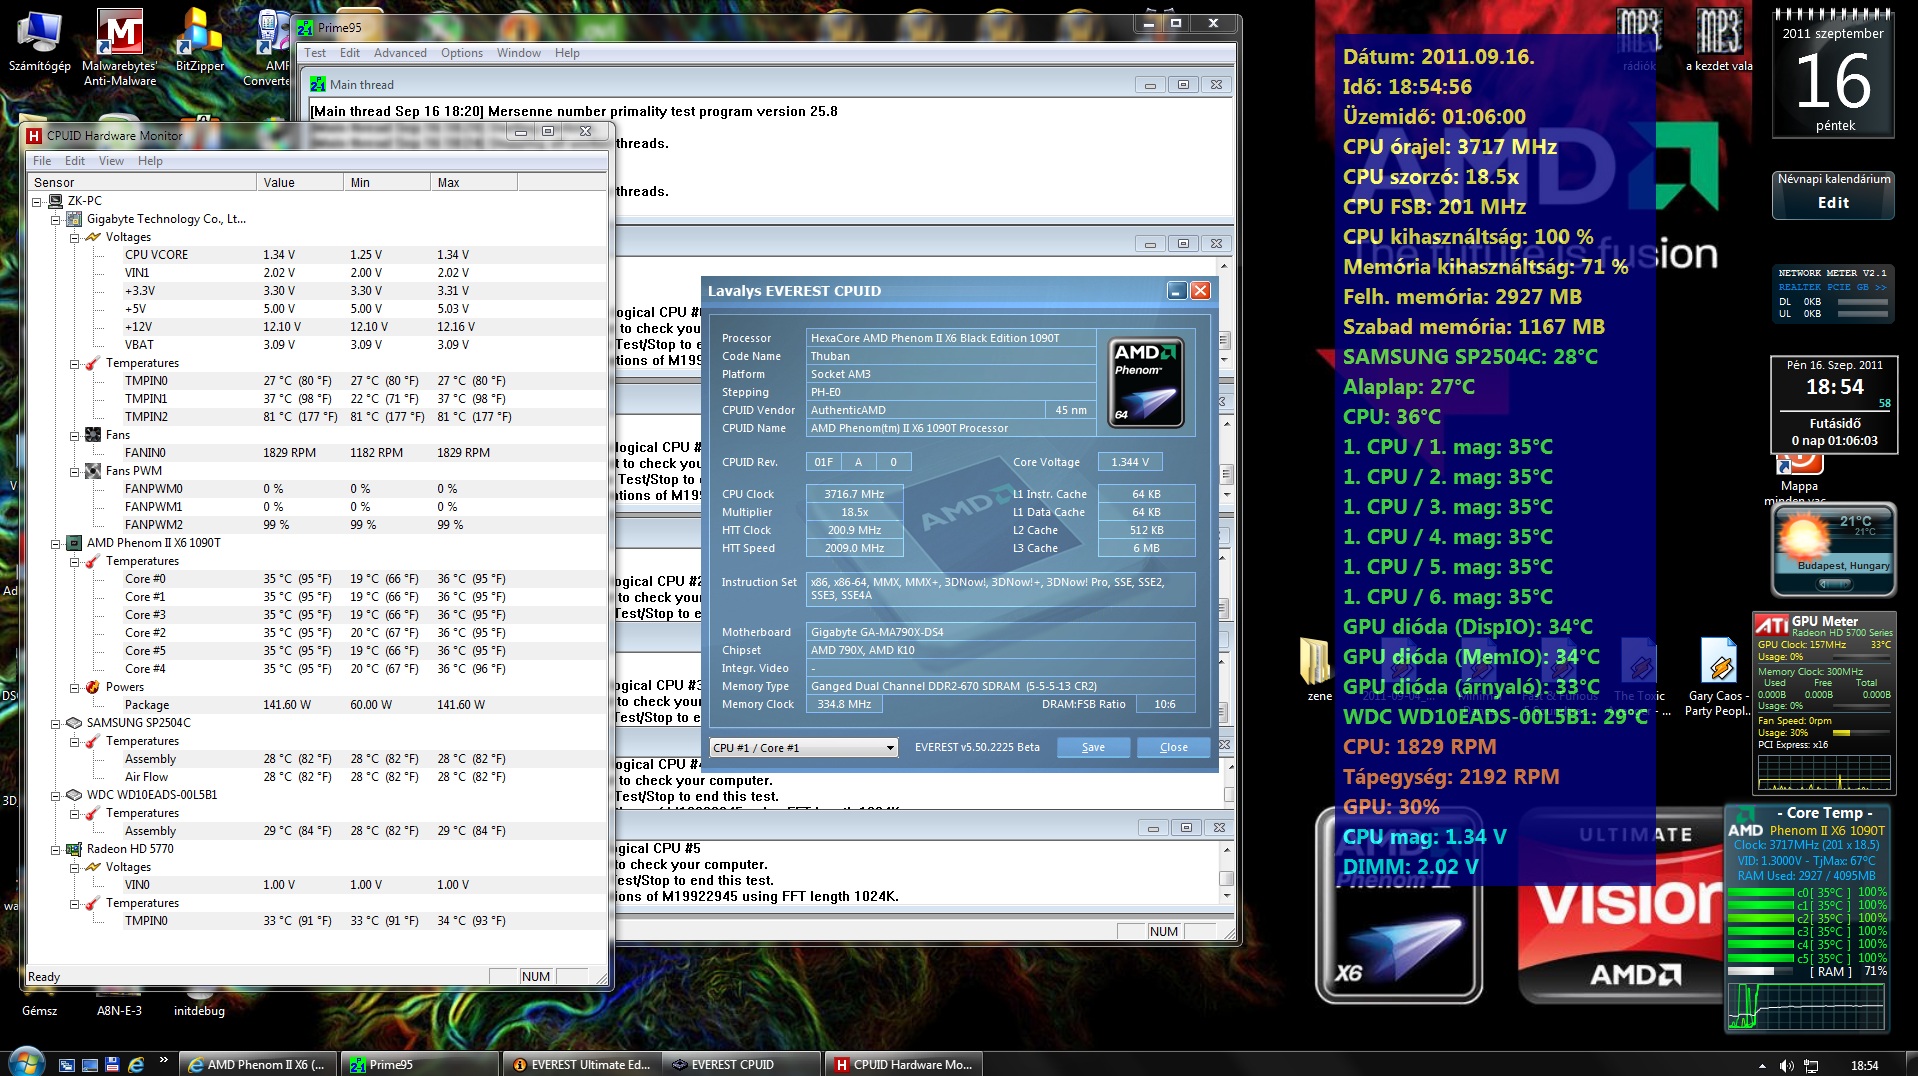Viewport: 1918px width, 1076px height.
Task: Collapse the SAMSUNG SP2504C node
Action: pyautogui.click(x=56, y=723)
